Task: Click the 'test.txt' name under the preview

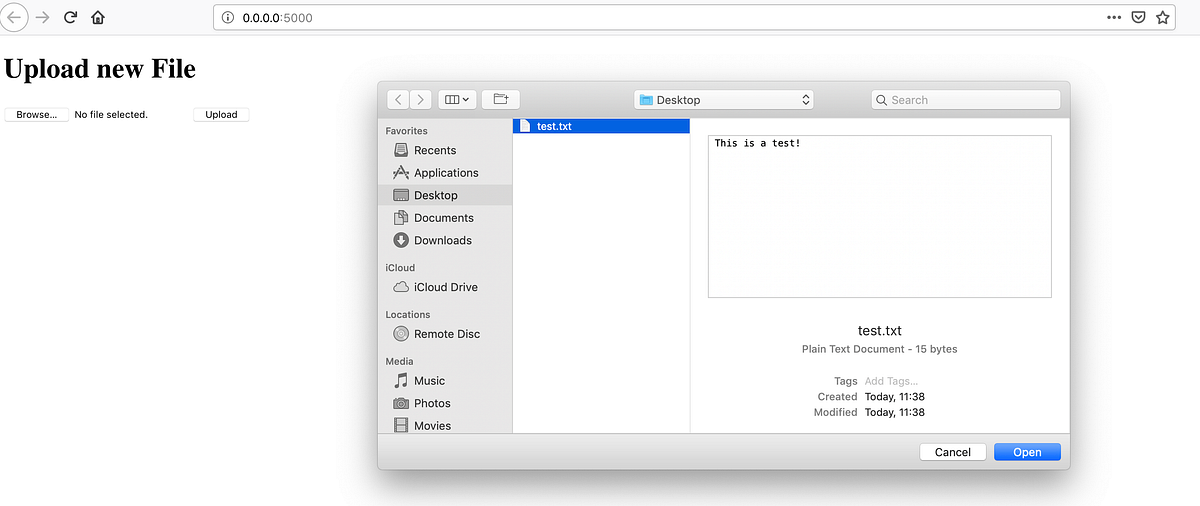Action: [x=880, y=331]
